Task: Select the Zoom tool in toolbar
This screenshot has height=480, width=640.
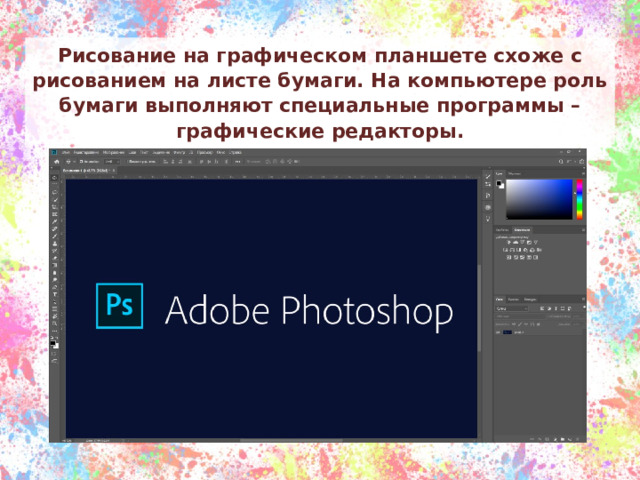Action: (x=54, y=323)
